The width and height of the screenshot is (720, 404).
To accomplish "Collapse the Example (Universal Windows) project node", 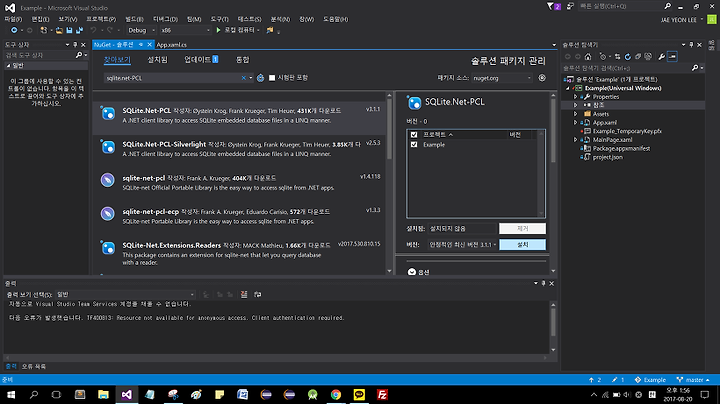I will tap(568, 88).
